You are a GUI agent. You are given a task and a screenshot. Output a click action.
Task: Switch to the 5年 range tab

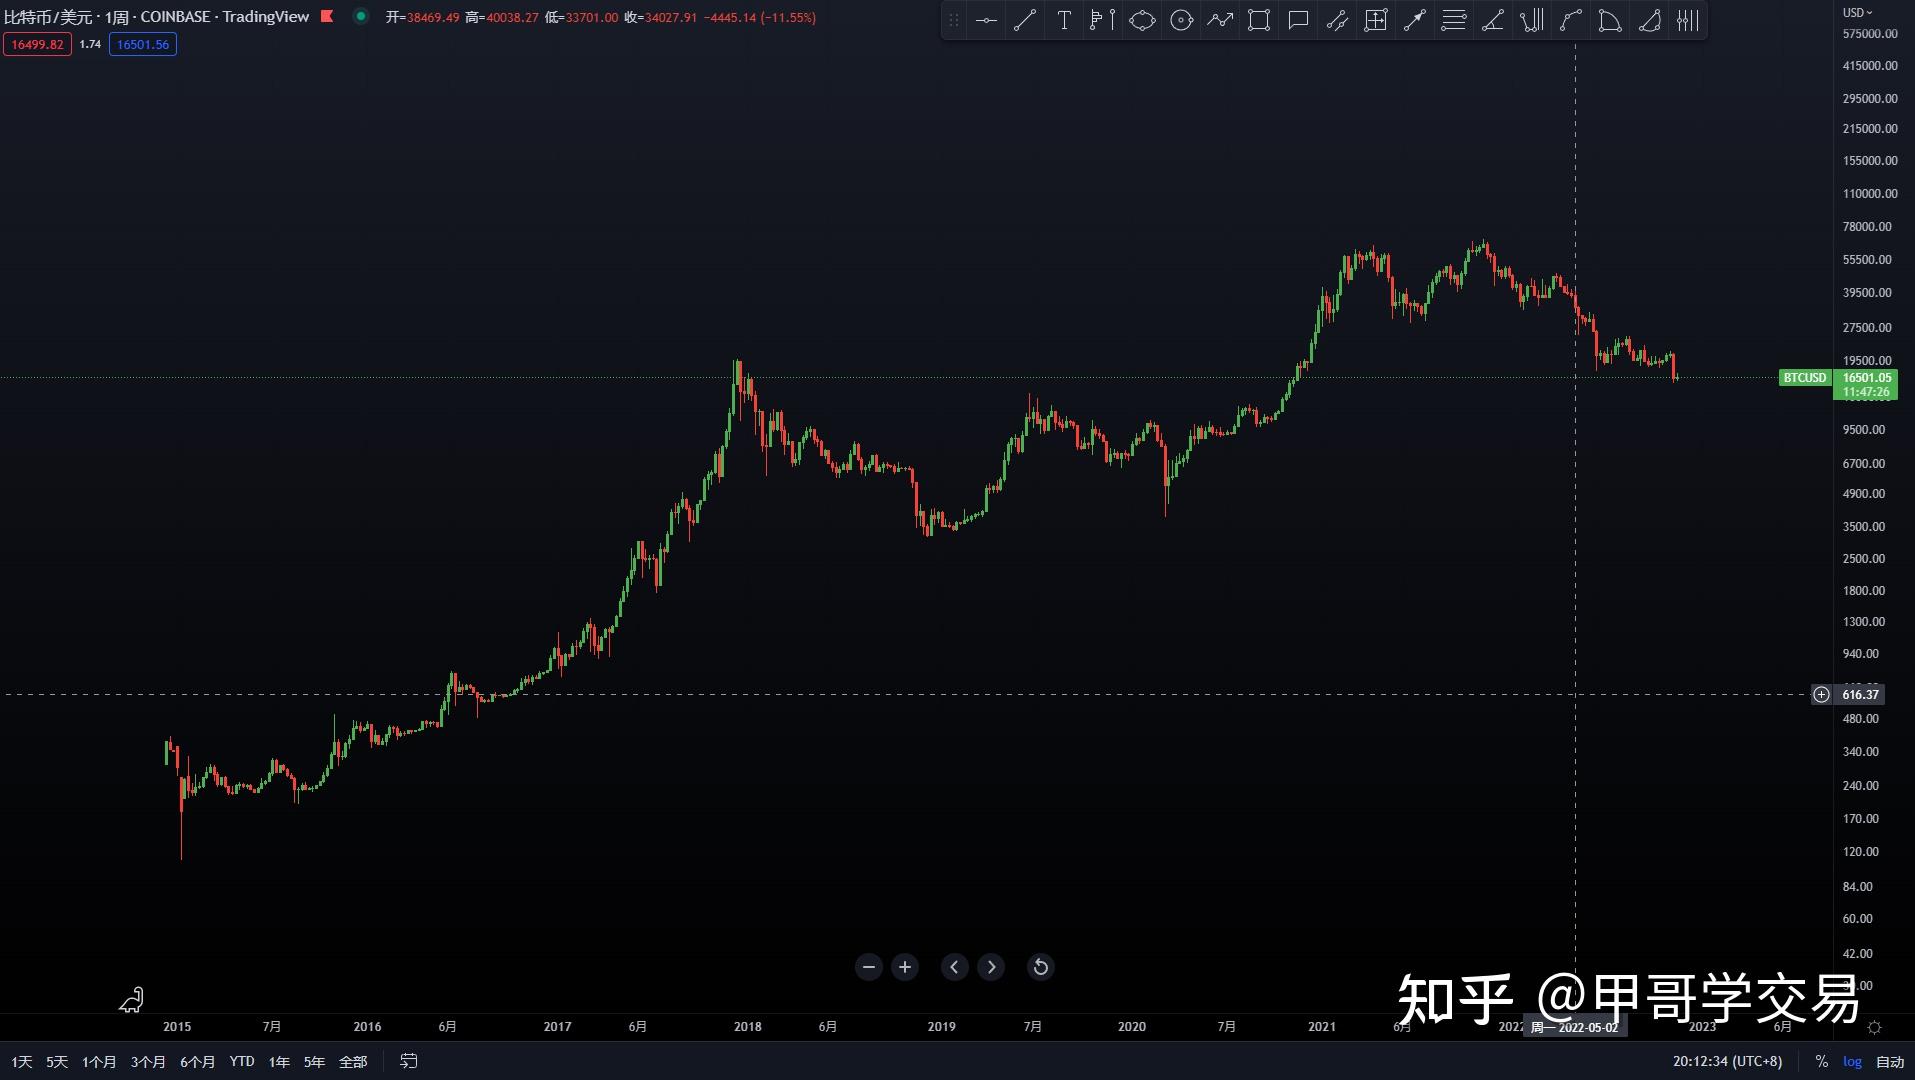pos(314,1061)
